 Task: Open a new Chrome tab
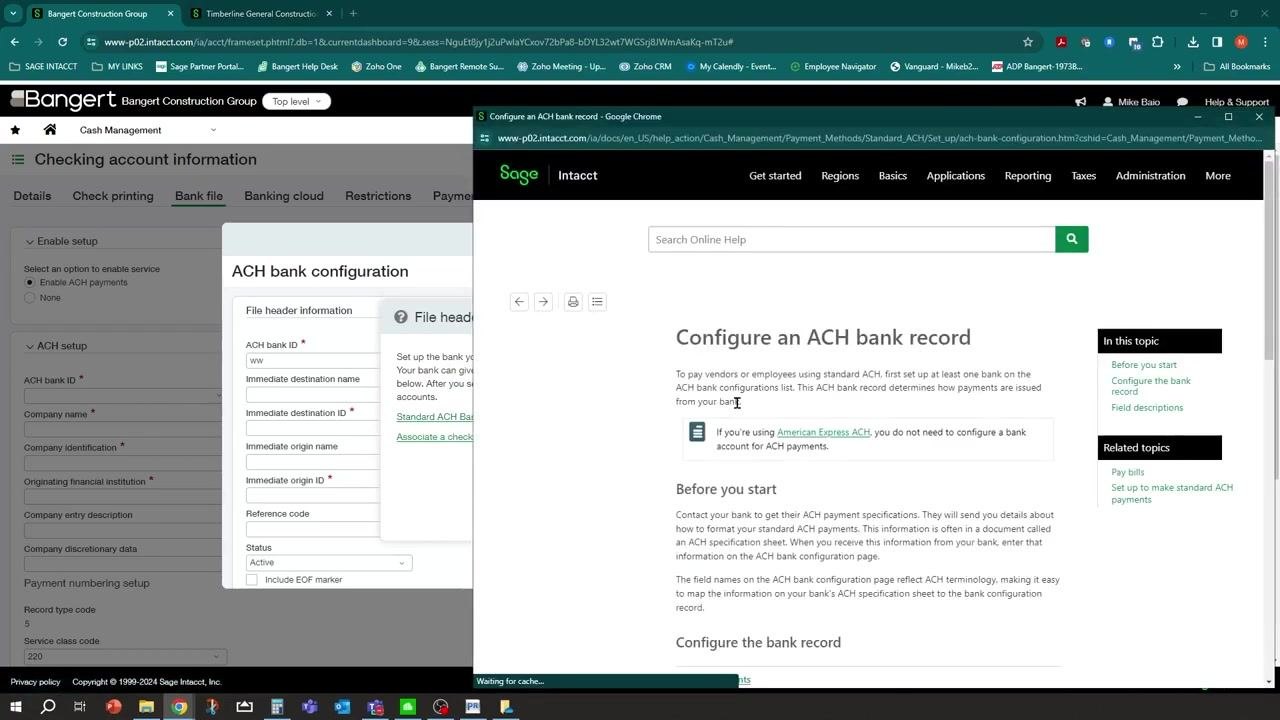(353, 14)
